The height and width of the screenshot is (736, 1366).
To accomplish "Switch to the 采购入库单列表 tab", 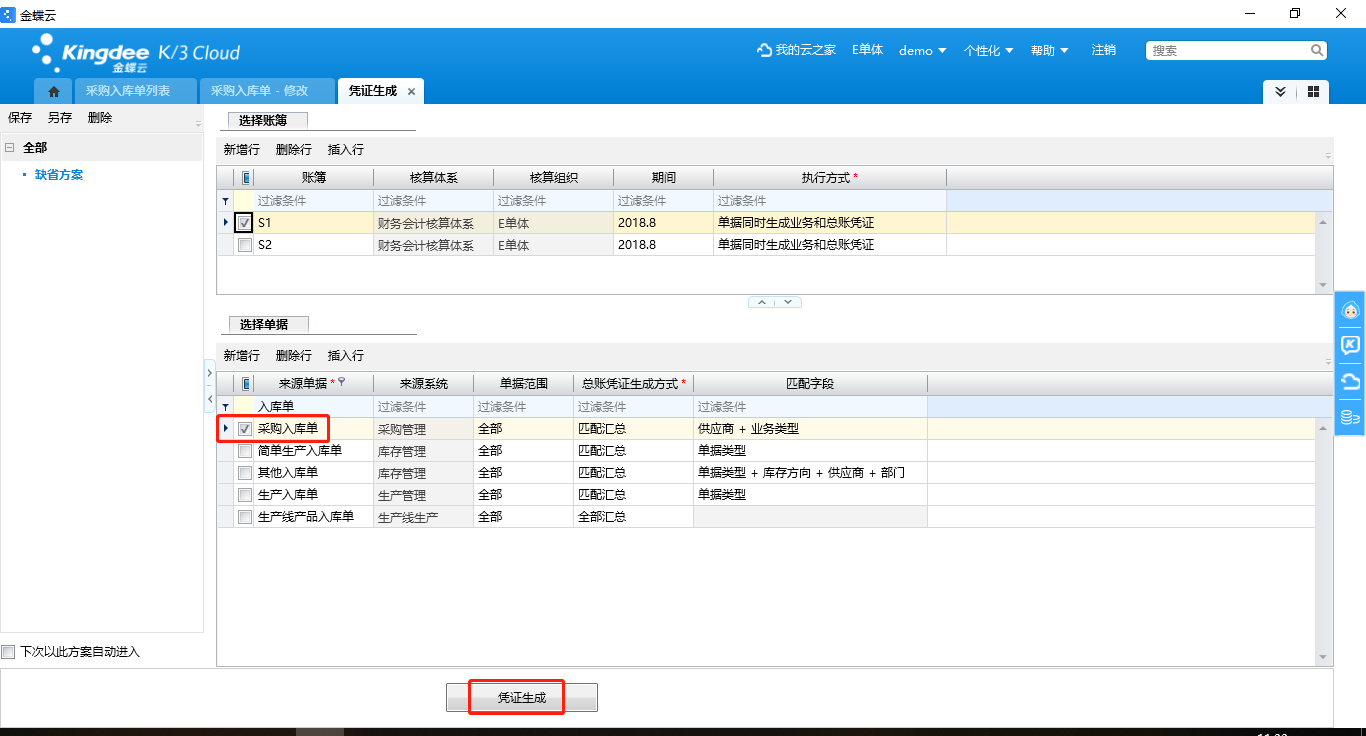I will (127, 91).
